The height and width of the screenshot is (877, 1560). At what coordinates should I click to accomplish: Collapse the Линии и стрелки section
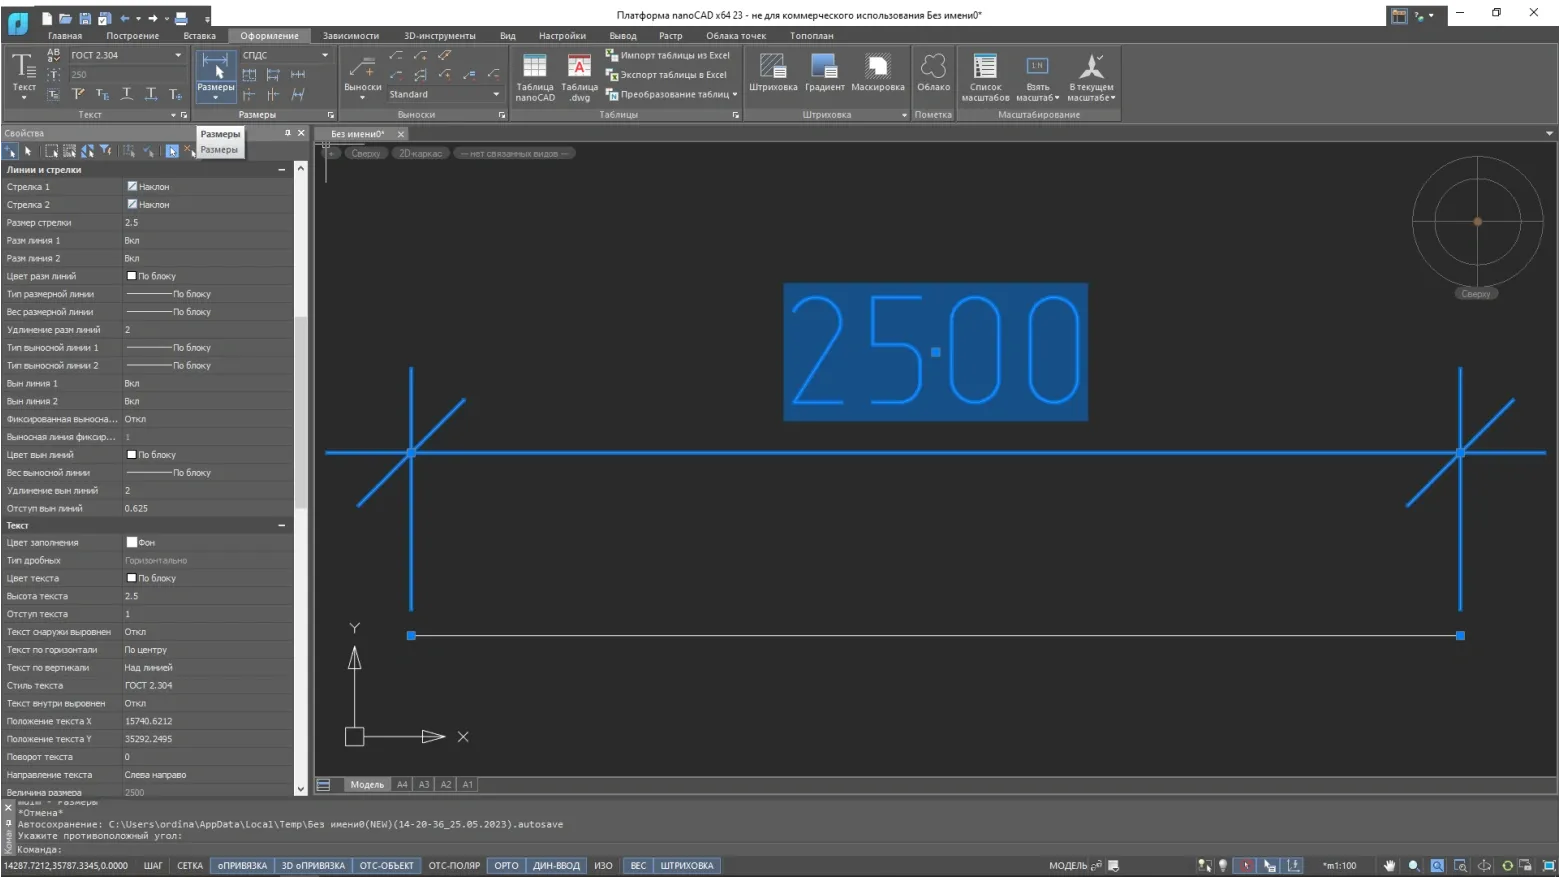[281, 170]
